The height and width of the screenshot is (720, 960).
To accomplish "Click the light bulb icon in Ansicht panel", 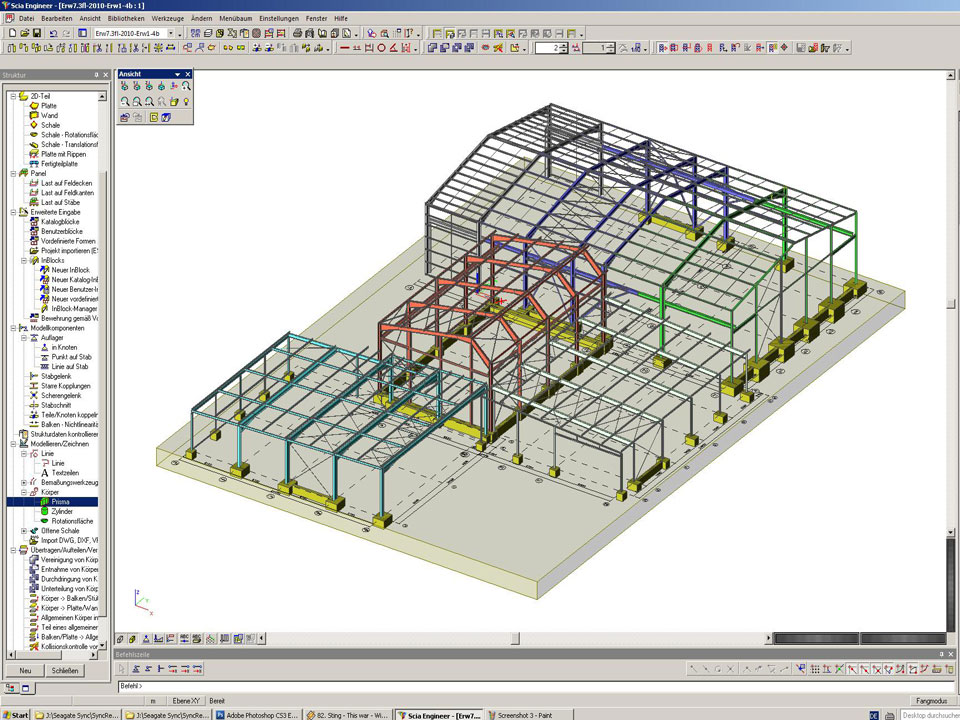I will pos(186,102).
